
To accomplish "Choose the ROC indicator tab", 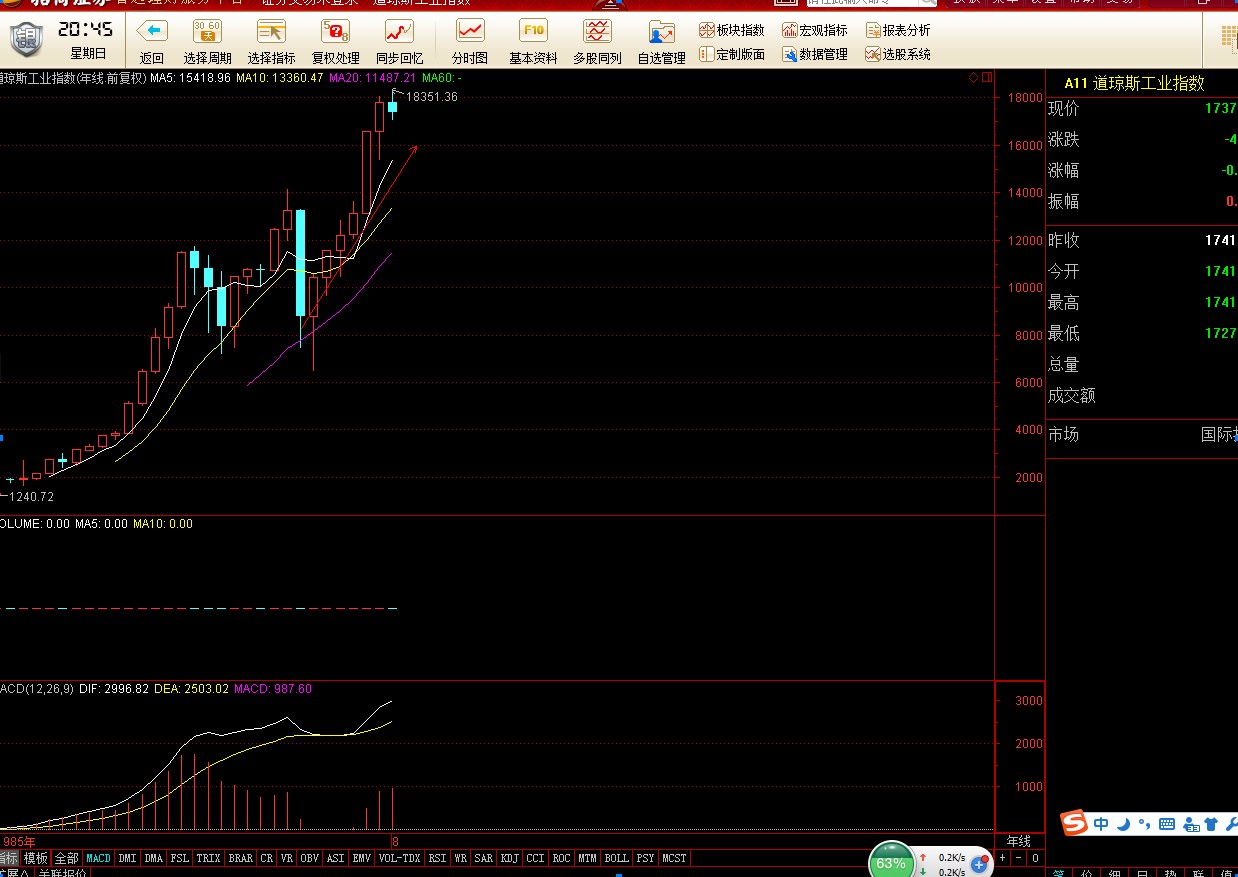I will tap(561, 858).
